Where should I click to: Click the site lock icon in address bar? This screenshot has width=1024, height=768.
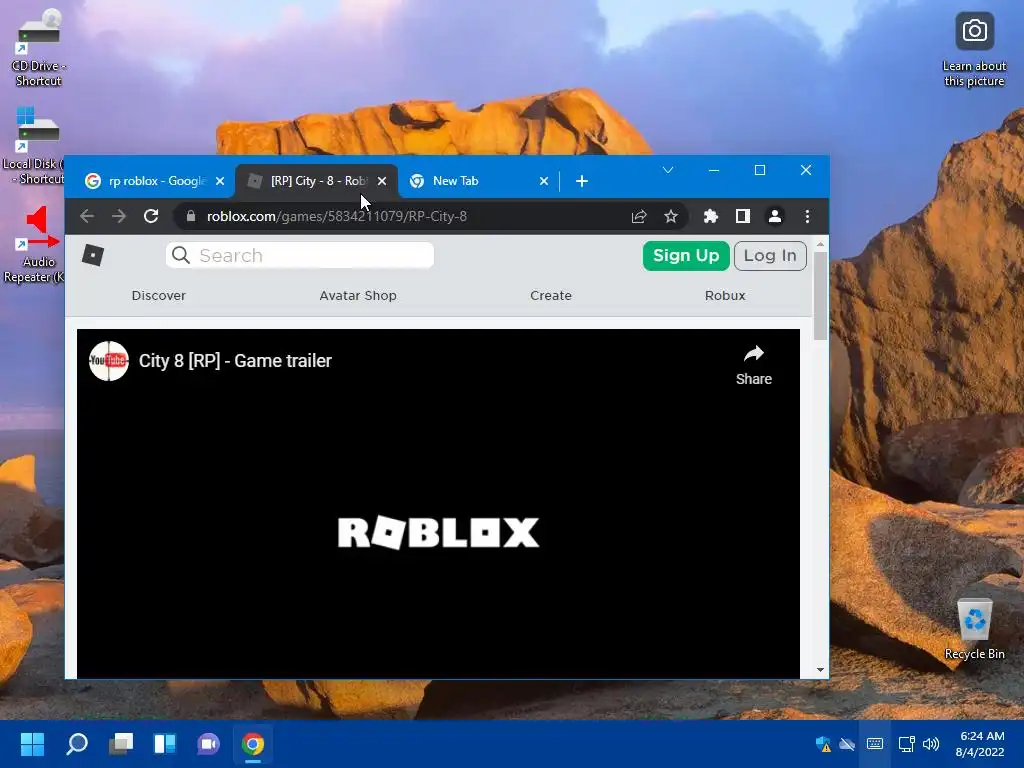coord(191,216)
